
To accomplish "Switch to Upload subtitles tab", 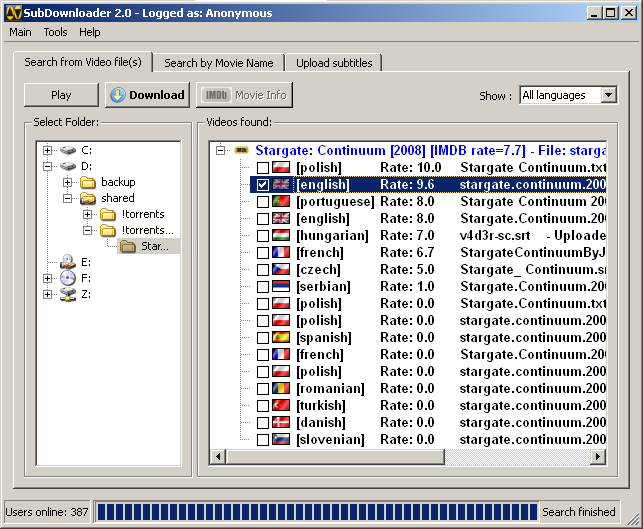I will tap(334, 63).
